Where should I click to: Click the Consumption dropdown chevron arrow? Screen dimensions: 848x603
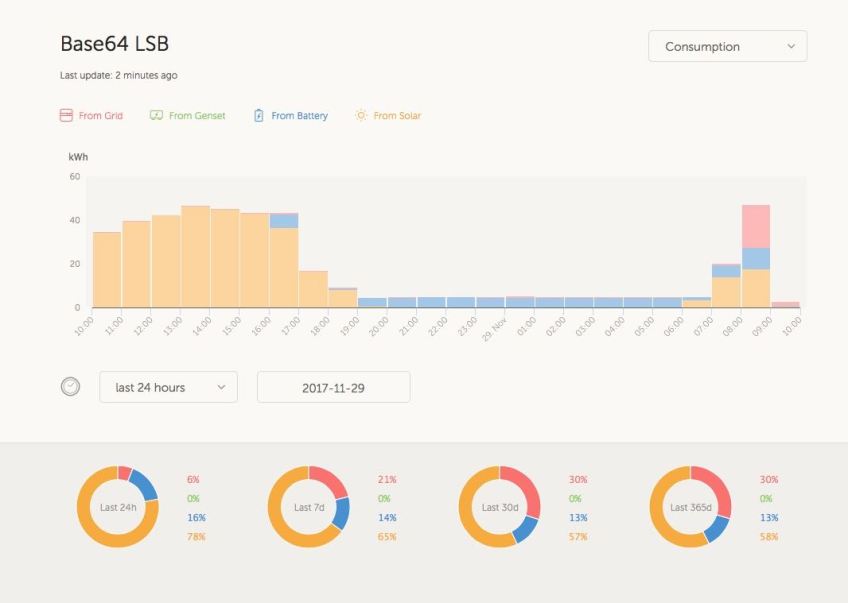point(791,47)
